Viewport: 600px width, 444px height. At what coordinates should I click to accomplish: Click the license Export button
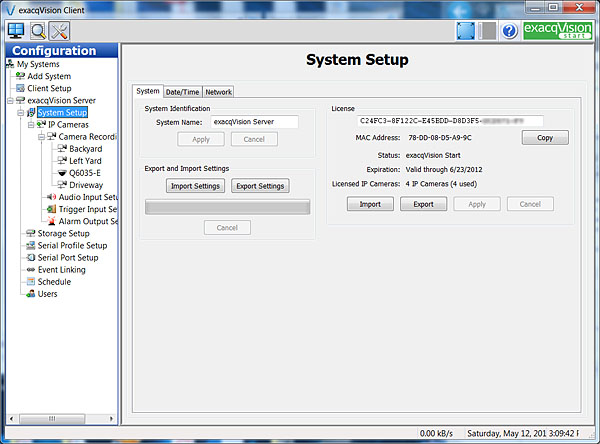click(423, 204)
